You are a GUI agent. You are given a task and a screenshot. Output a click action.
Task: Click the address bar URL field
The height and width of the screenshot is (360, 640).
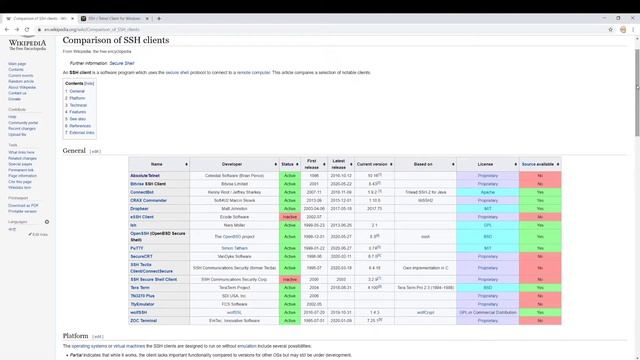[318, 29]
